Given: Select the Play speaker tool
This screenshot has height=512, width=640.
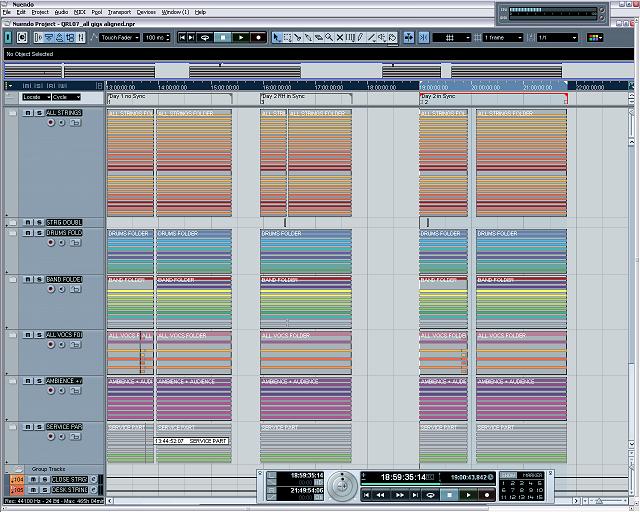Looking at the screenshot, I should (382, 38).
